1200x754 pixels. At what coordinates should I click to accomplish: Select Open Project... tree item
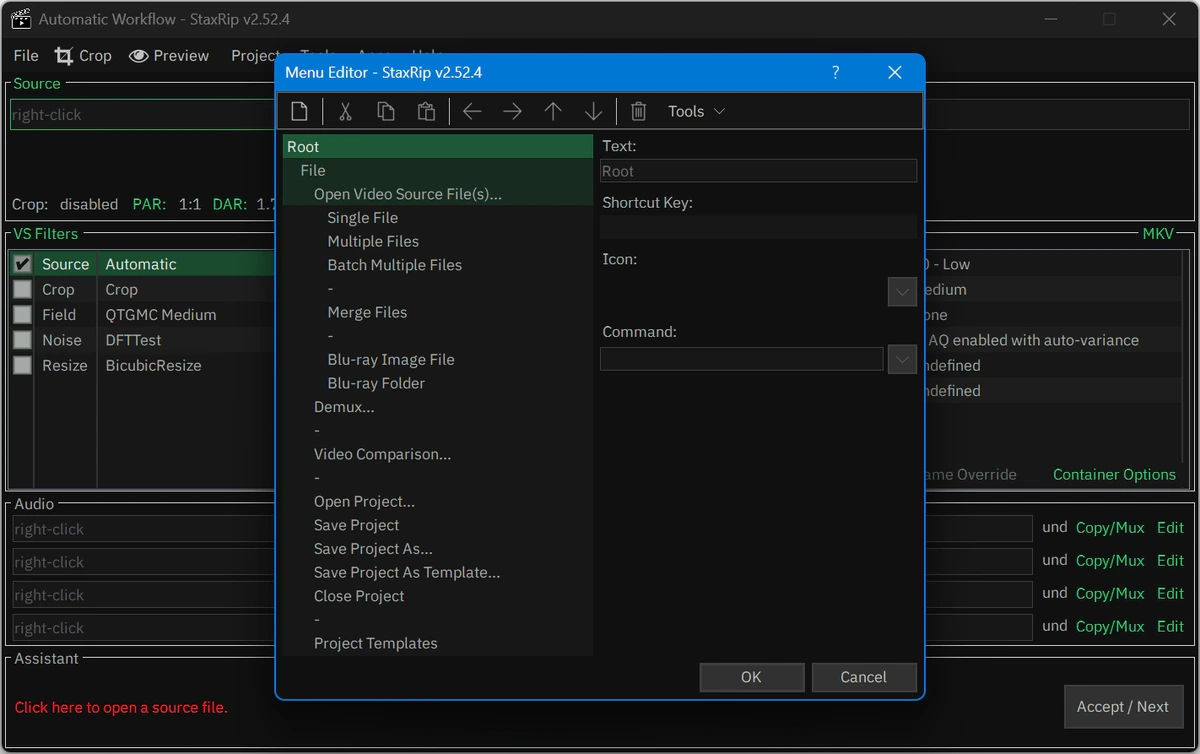[364, 501]
